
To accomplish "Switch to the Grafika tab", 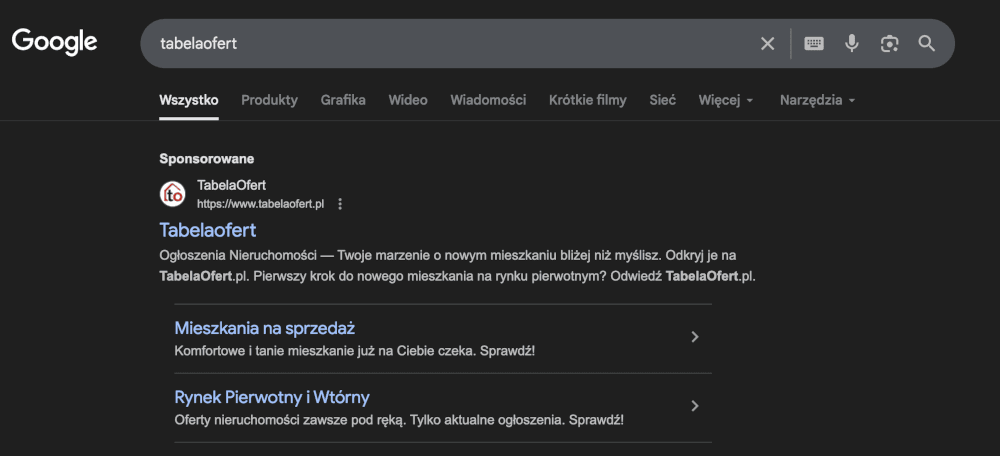I will (x=343, y=100).
